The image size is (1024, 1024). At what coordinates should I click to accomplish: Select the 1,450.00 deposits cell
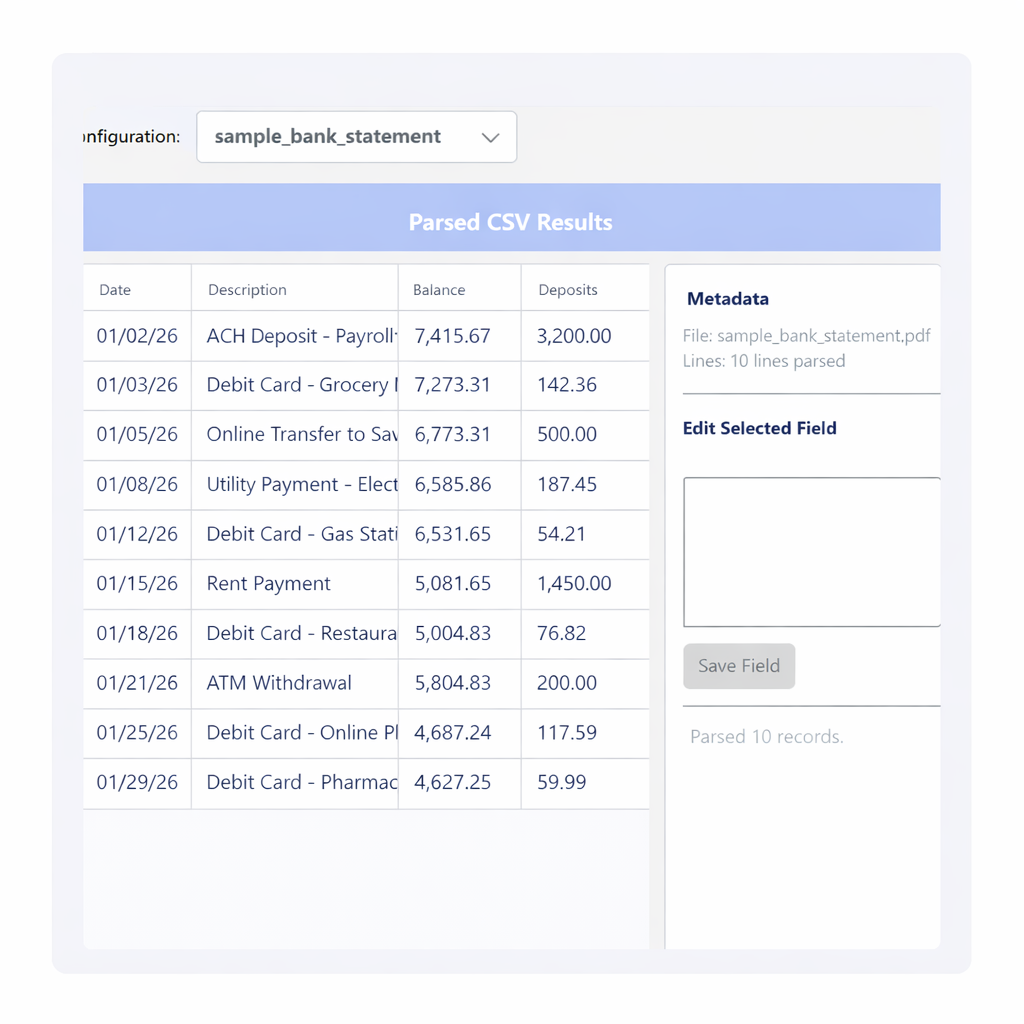574,584
